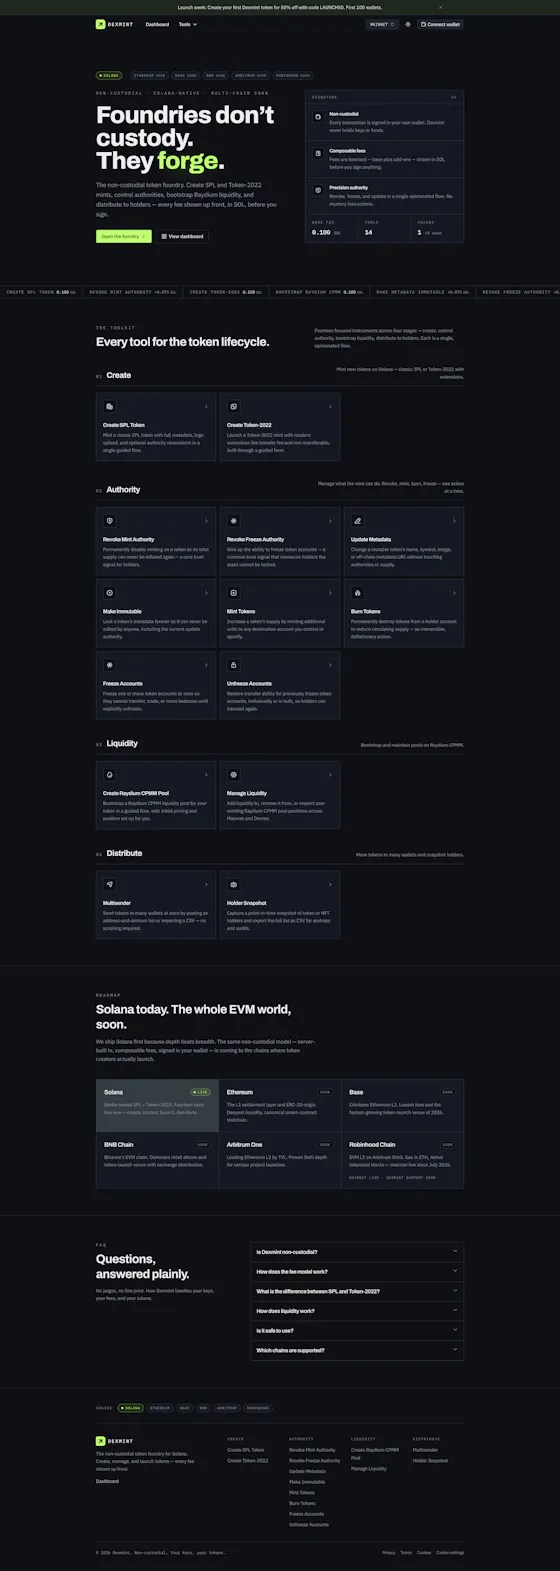This screenshot has height=1571, width=560.
Task: Choose the Burn Tokens flame icon
Action: [x=358, y=593]
